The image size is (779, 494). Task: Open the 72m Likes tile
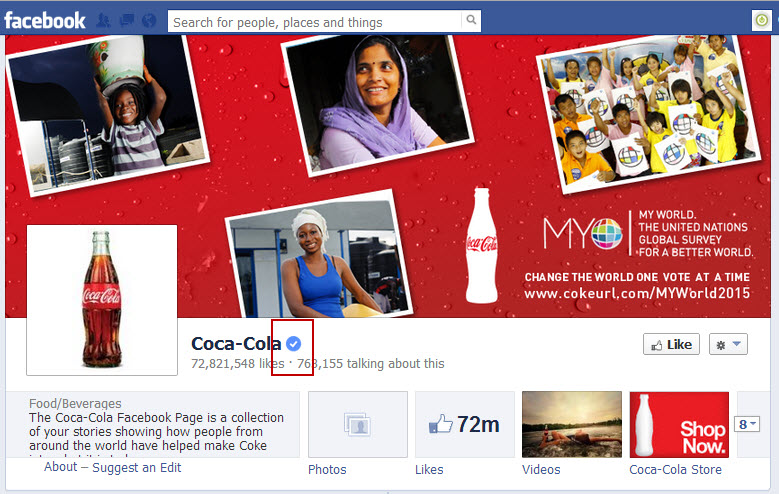click(465, 424)
